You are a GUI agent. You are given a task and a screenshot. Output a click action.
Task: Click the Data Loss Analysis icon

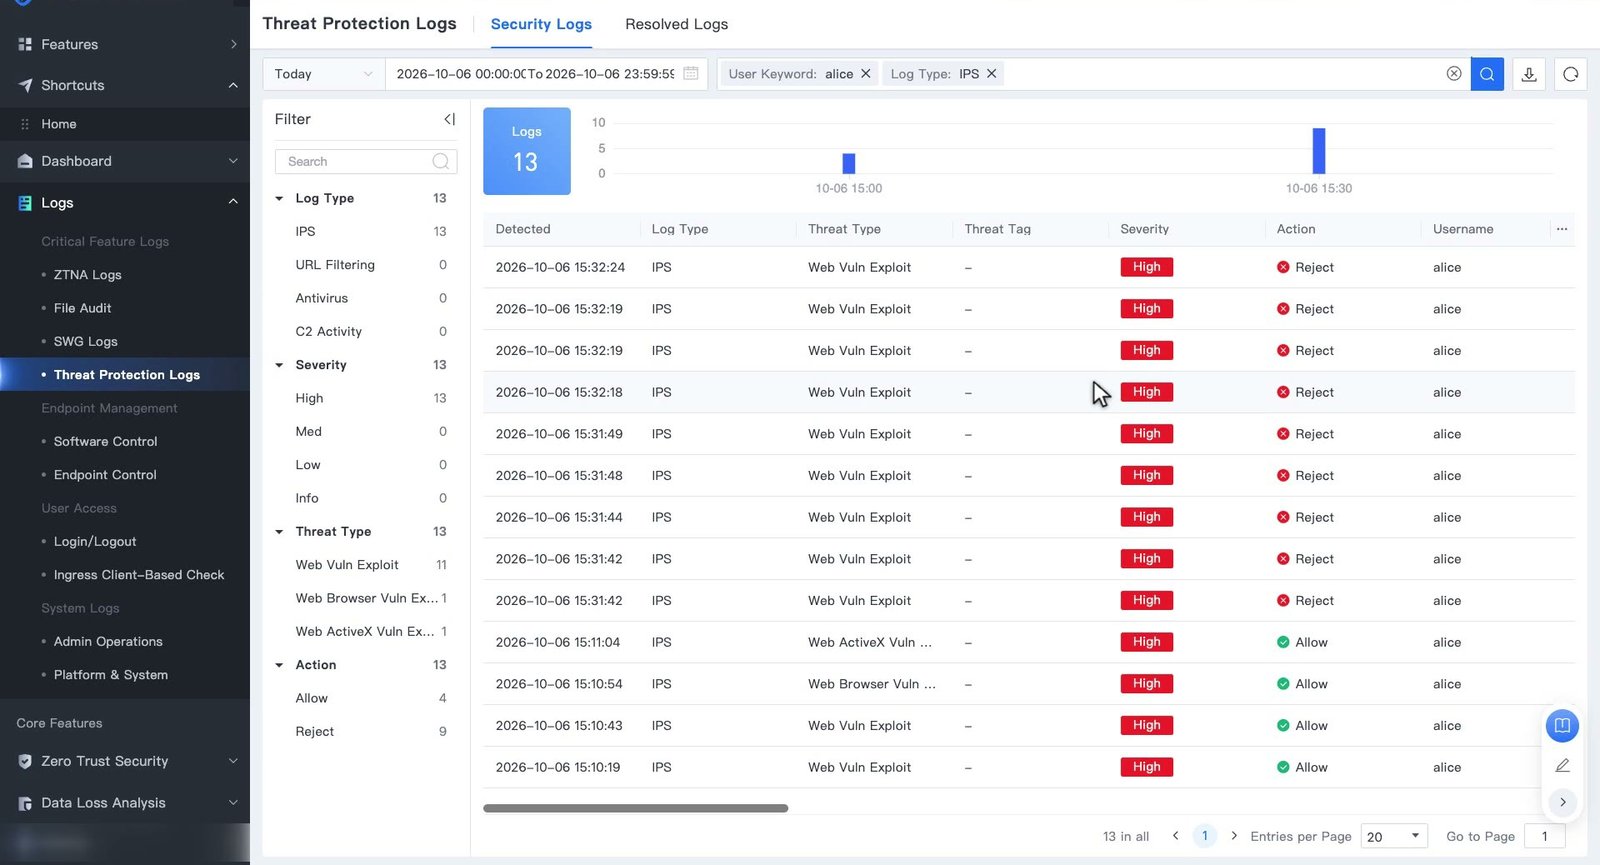(x=25, y=803)
